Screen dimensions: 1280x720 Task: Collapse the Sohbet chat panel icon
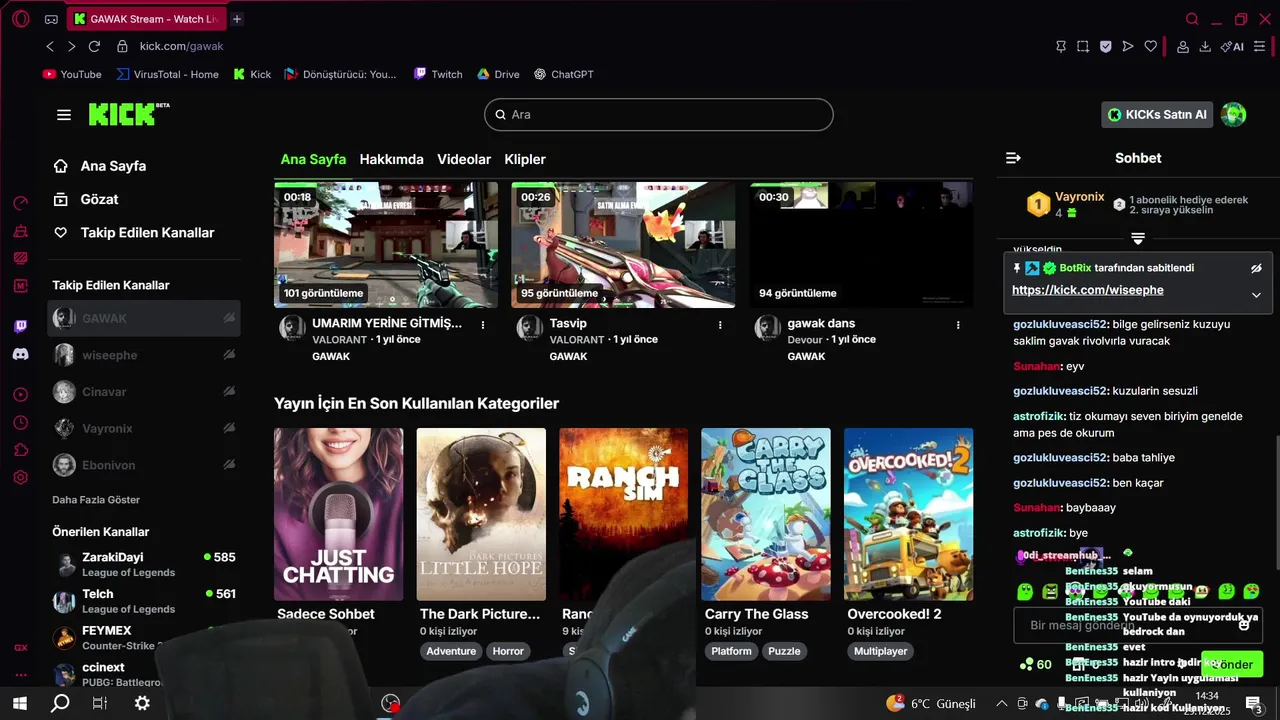(x=1013, y=158)
